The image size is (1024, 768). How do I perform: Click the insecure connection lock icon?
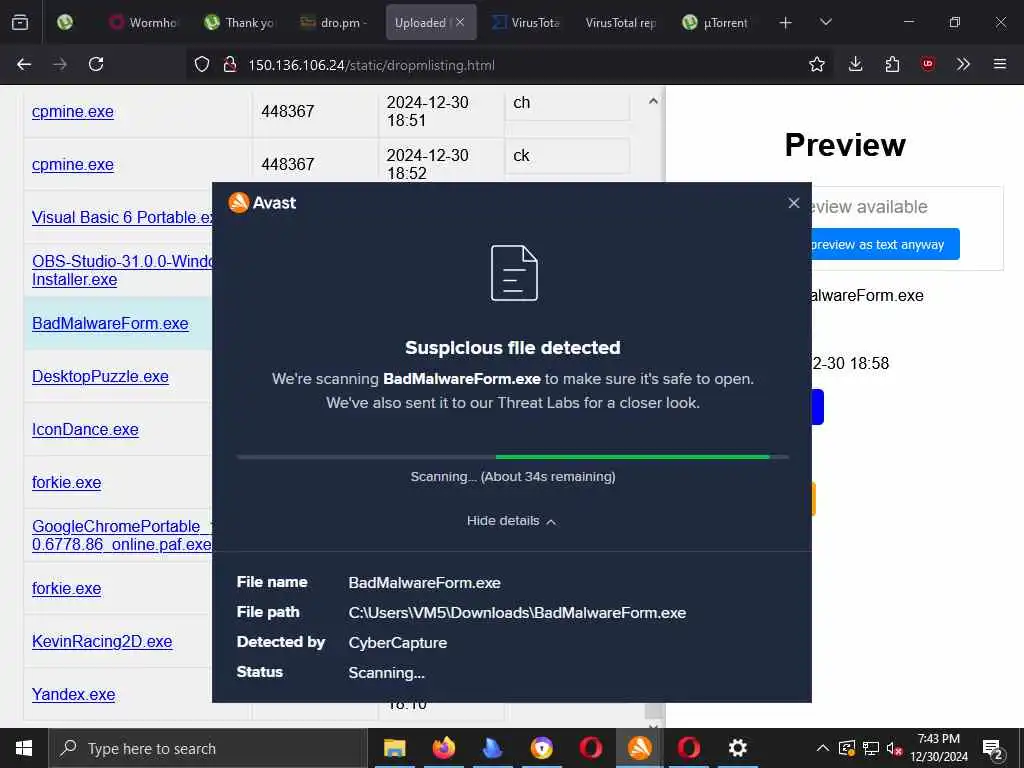tap(229, 64)
